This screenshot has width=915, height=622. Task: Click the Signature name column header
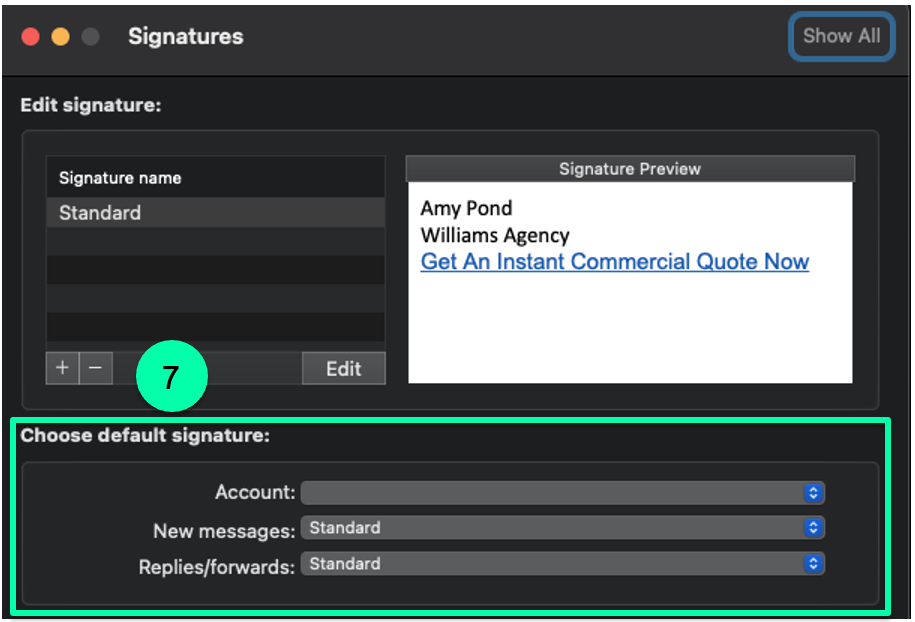(x=215, y=177)
